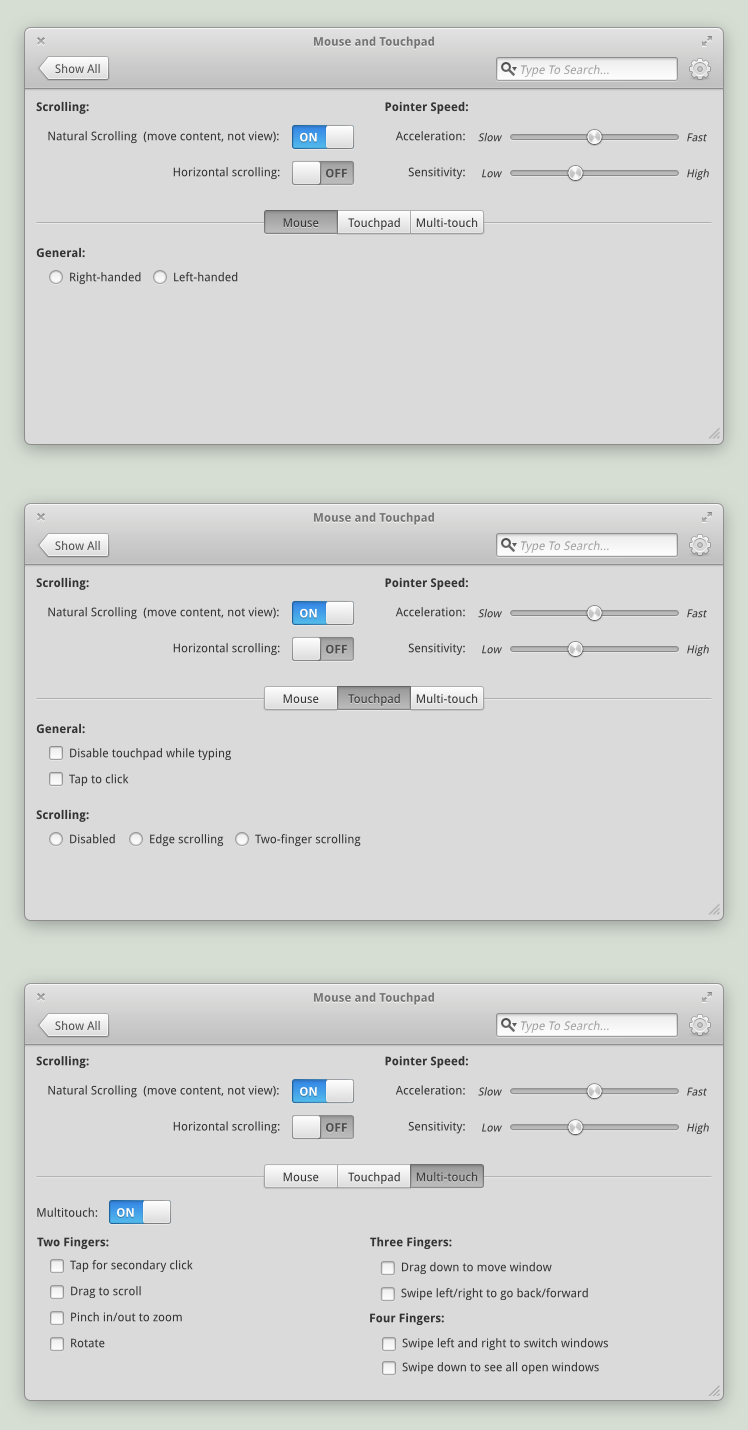The width and height of the screenshot is (748, 1430).
Task: Click the Acceleration slider in the top window
Action: (x=594, y=137)
